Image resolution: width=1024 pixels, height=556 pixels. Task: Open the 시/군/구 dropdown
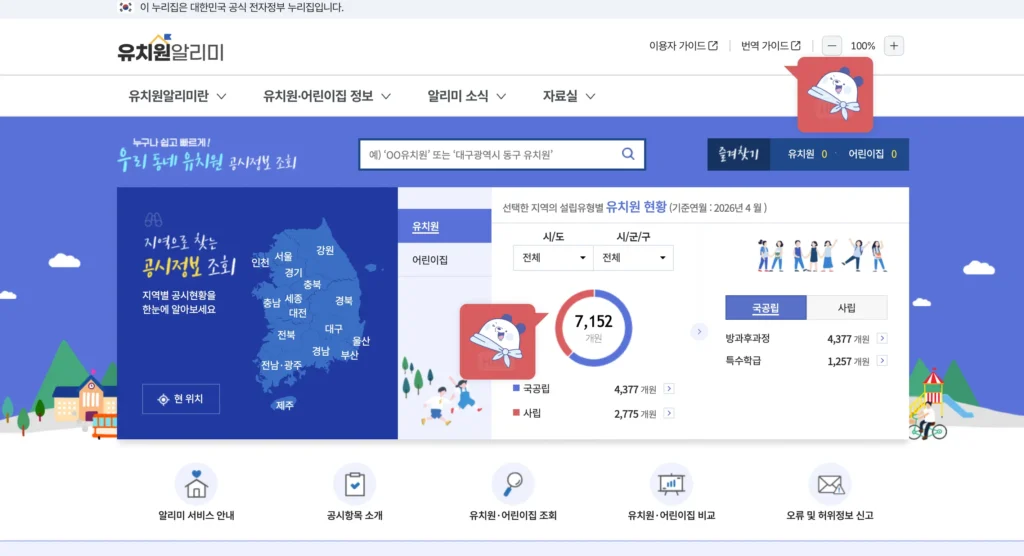[x=633, y=257]
